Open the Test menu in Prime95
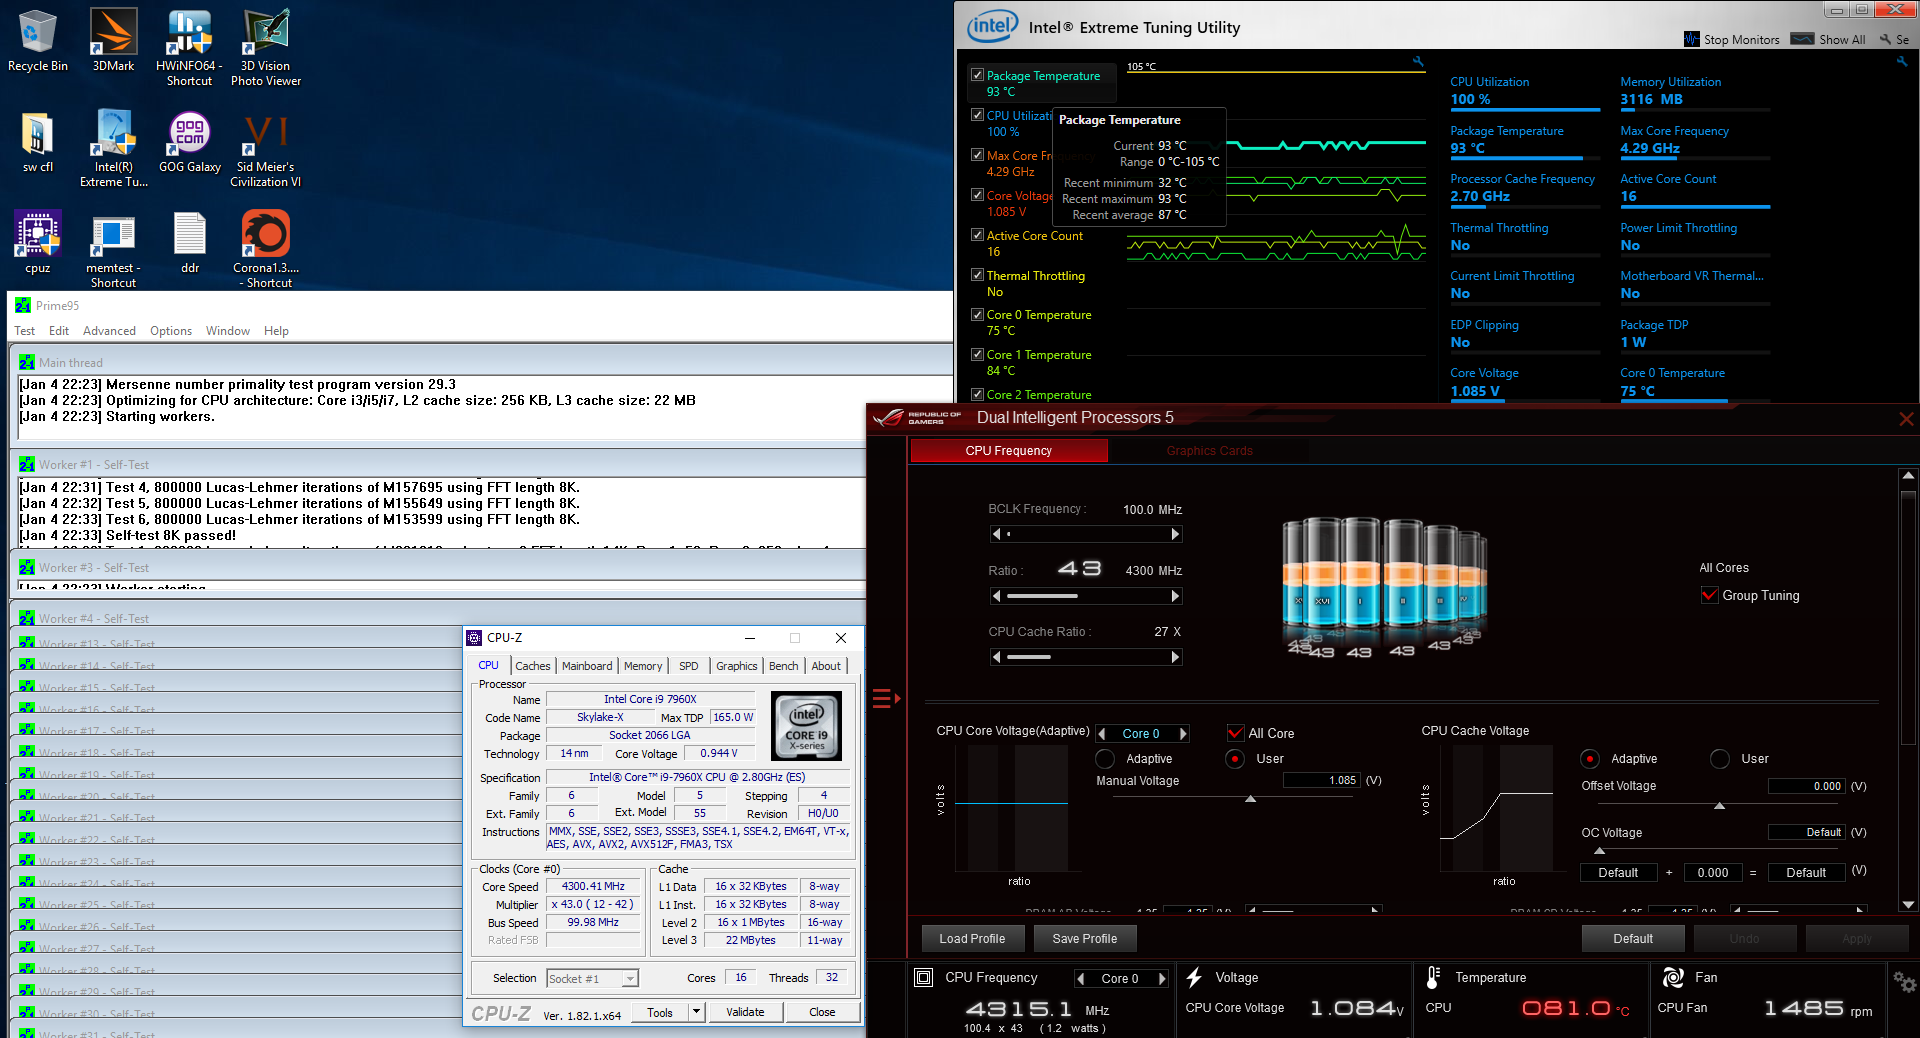The image size is (1920, 1038). click(x=24, y=331)
